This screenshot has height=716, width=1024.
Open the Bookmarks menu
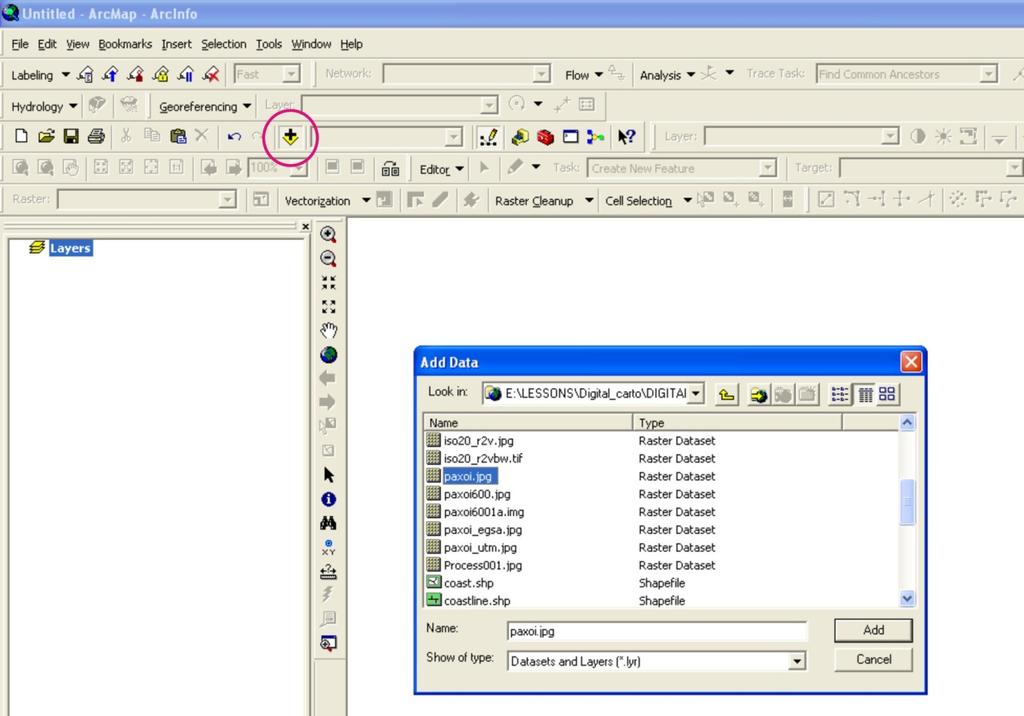click(x=125, y=44)
